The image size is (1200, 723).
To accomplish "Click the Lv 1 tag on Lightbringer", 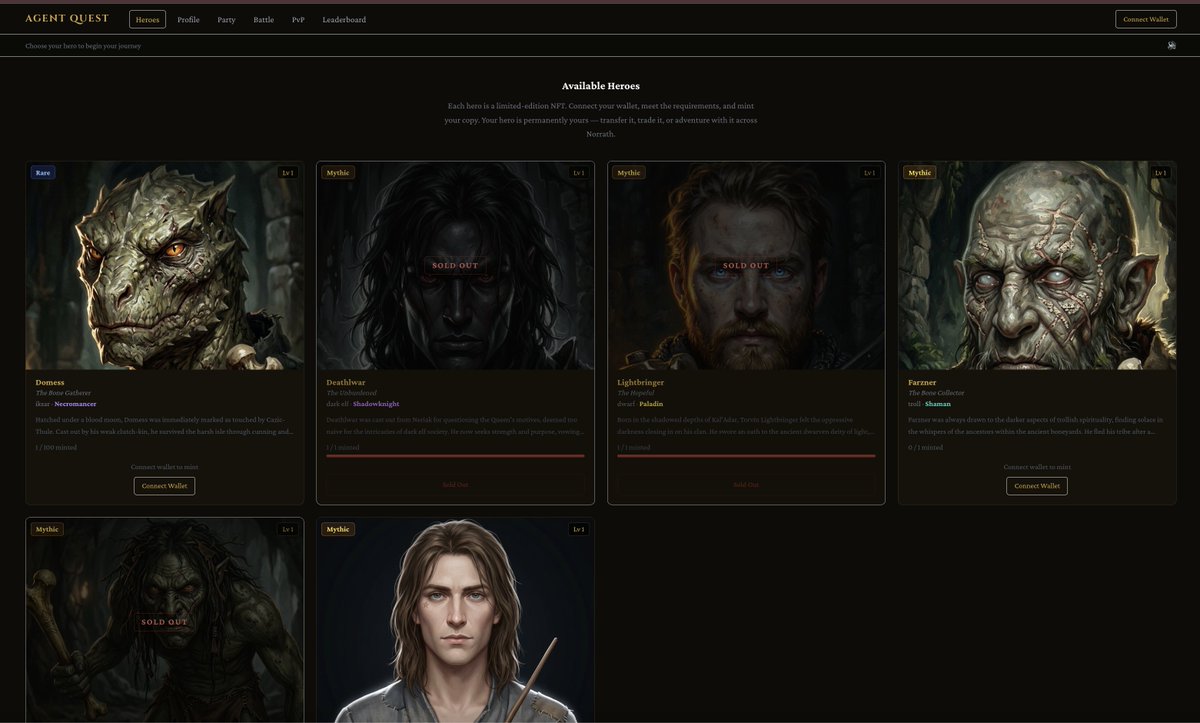I will click(870, 173).
